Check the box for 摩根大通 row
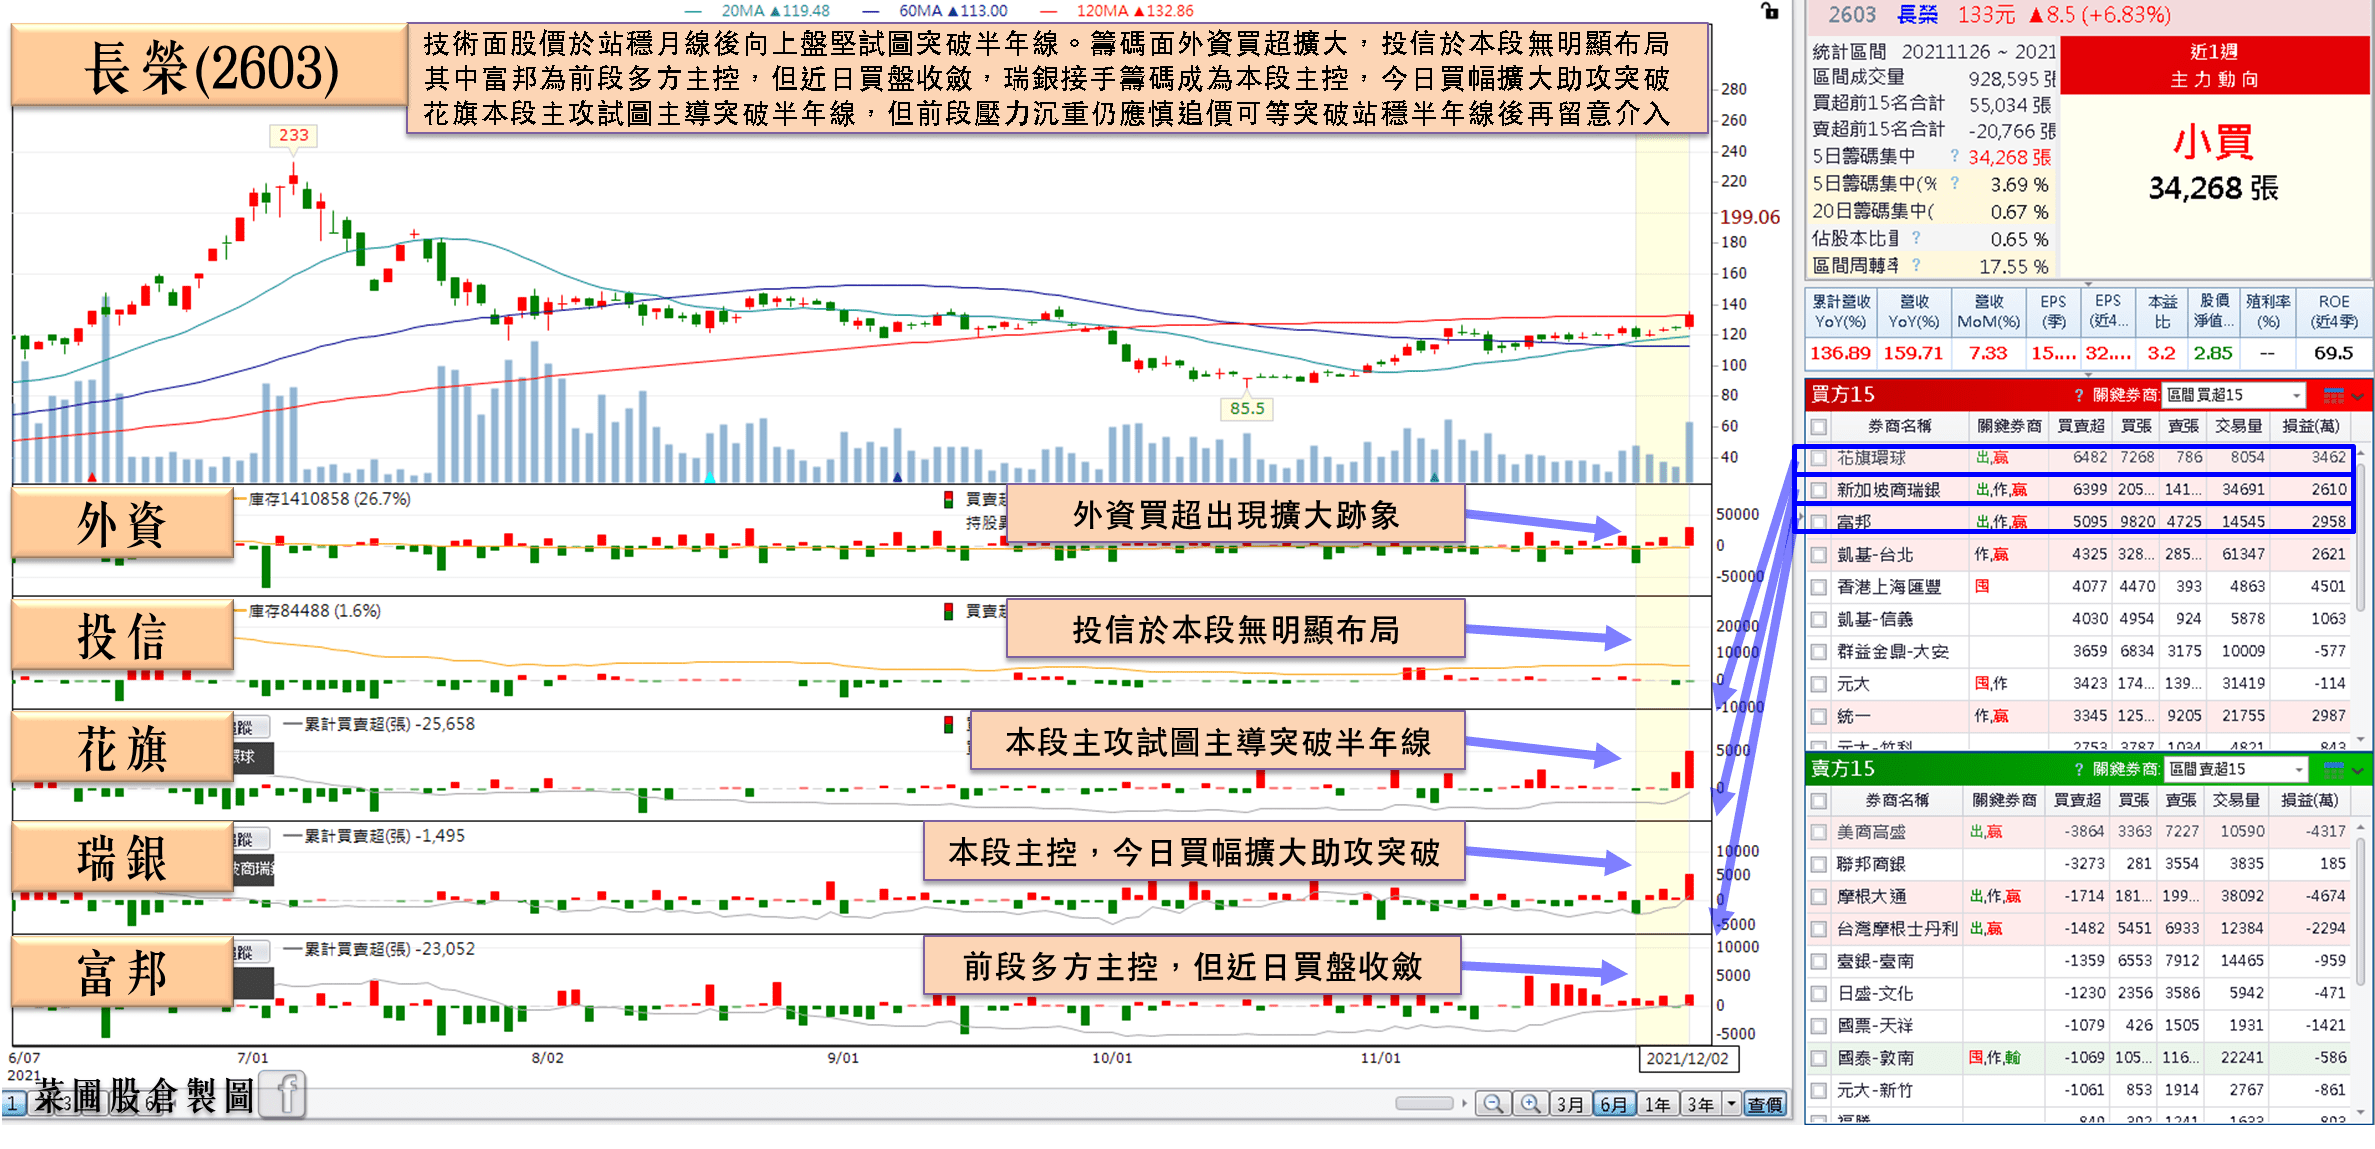Screen dimensions: 2375x1149 click(1819, 897)
